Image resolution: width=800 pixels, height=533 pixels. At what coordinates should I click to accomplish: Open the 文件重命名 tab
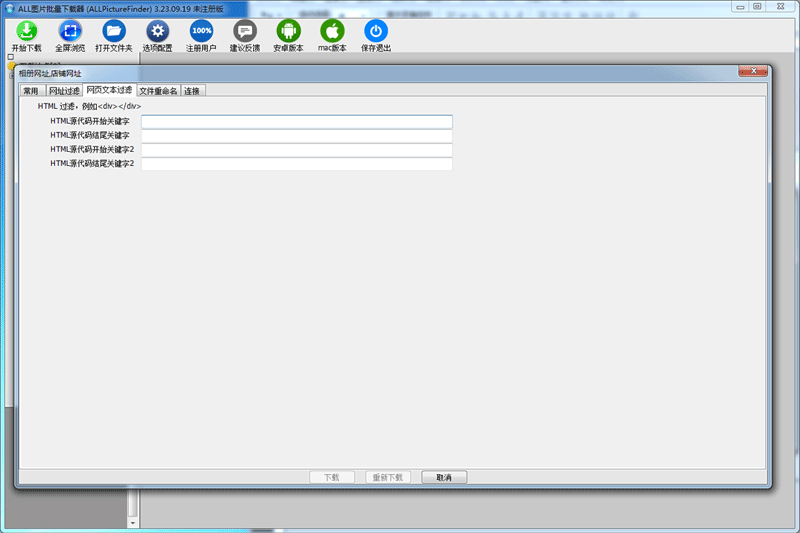click(158, 91)
